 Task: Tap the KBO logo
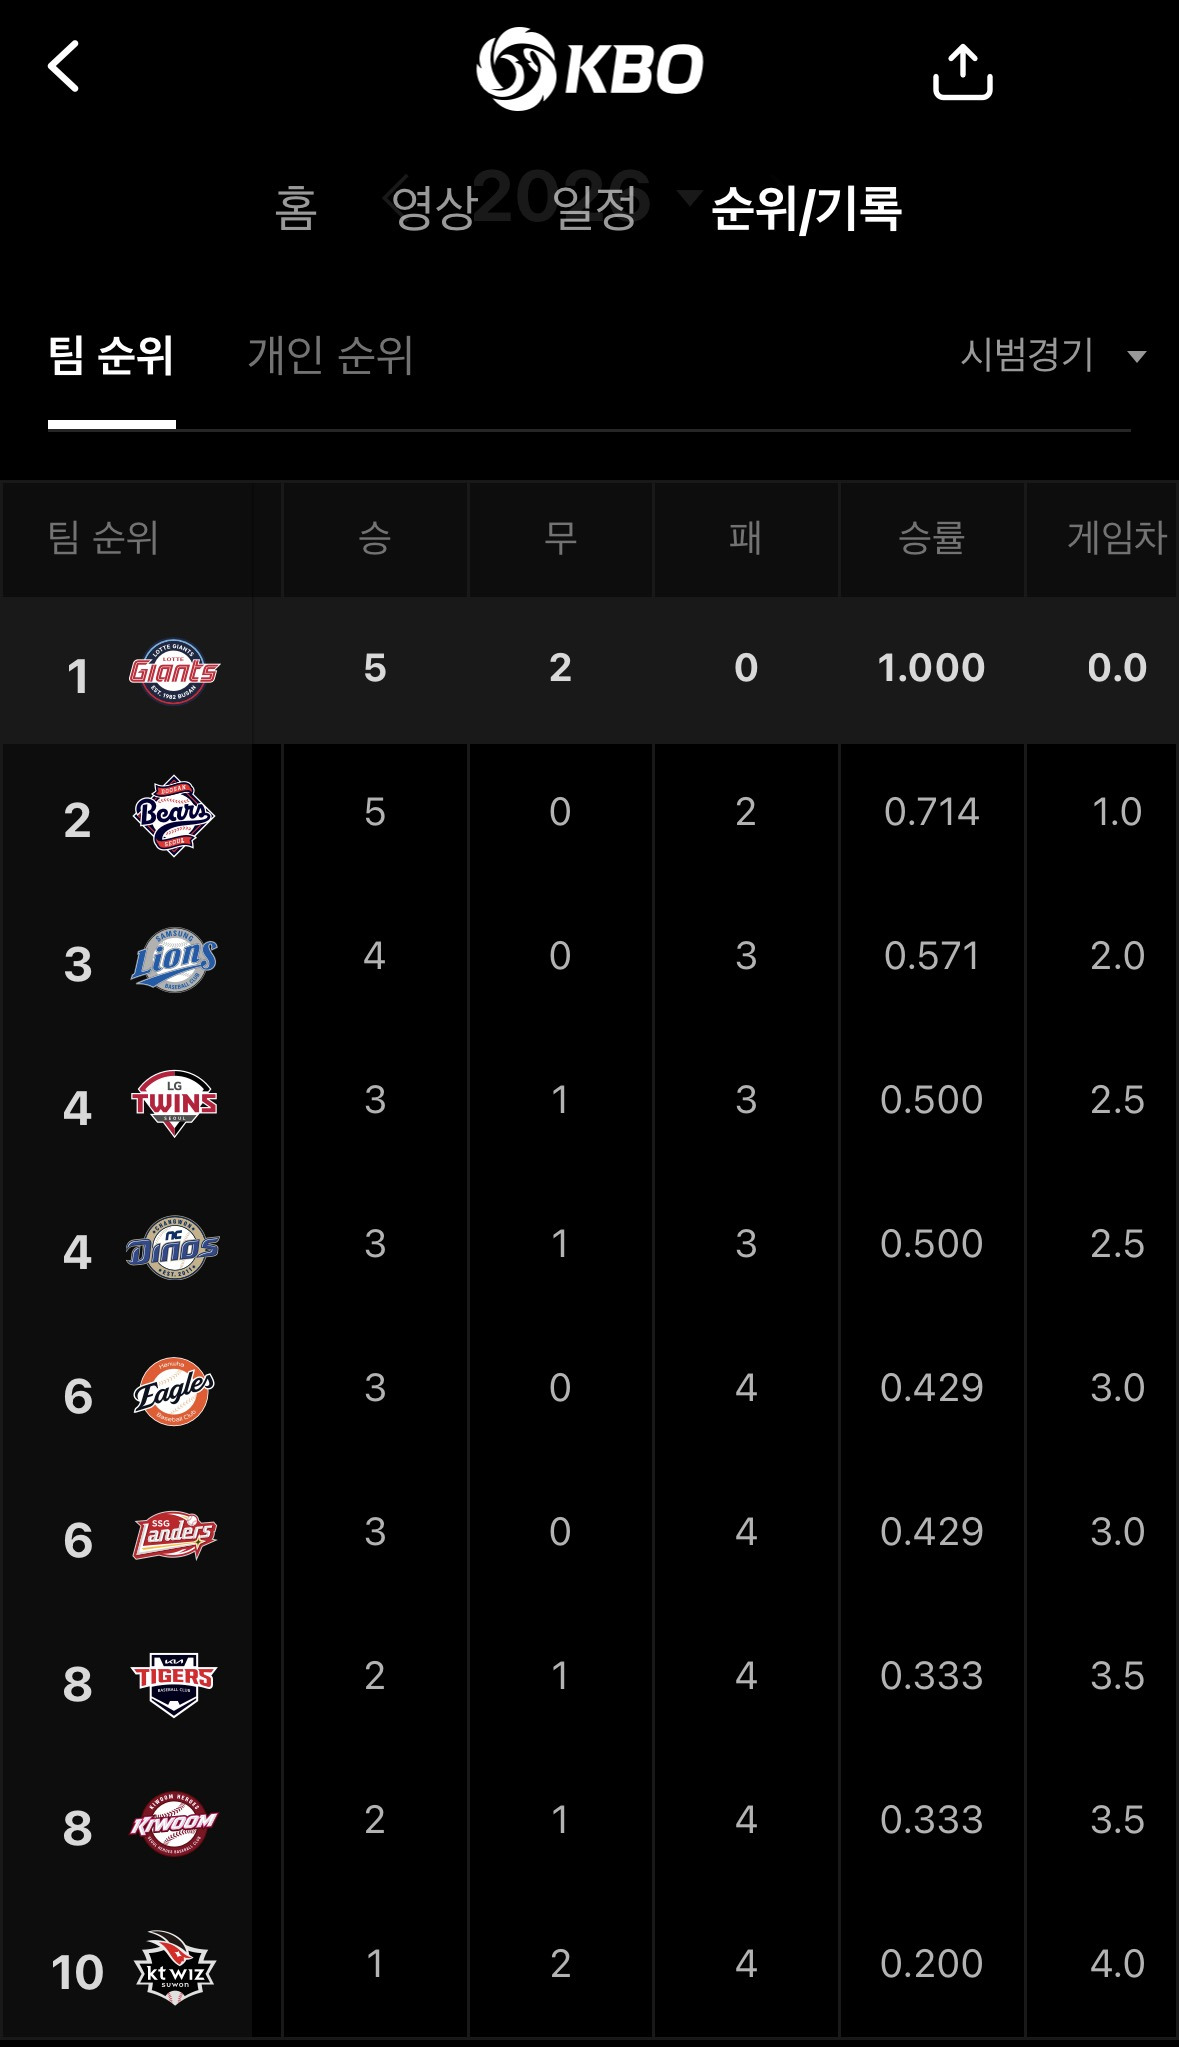(590, 68)
